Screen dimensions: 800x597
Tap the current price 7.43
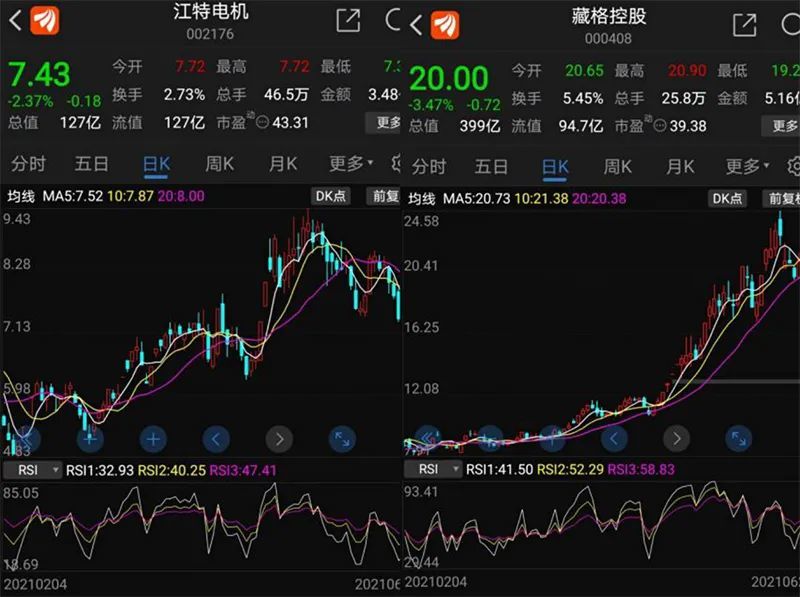click(39, 74)
